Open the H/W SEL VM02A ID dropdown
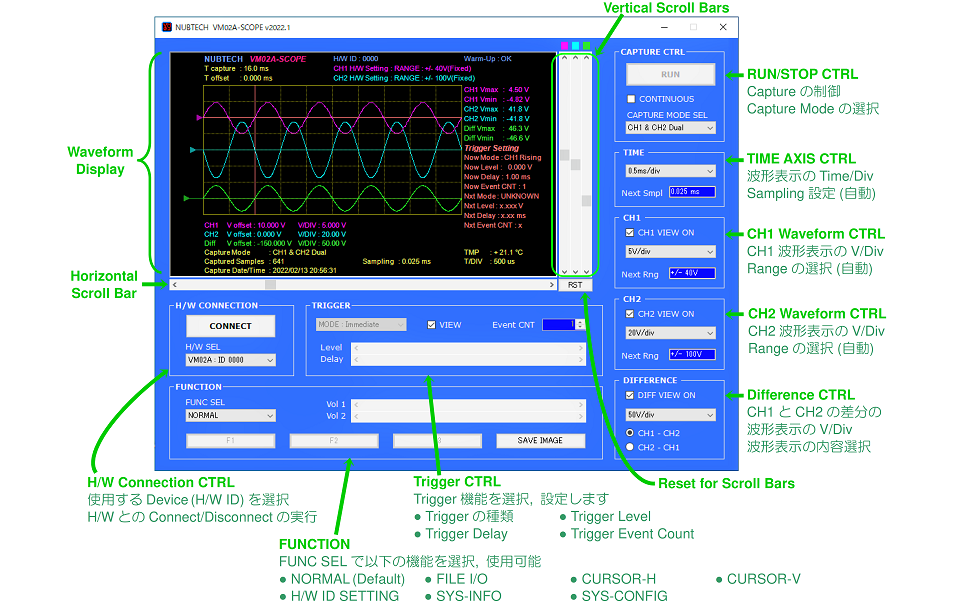 click(230, 360)
